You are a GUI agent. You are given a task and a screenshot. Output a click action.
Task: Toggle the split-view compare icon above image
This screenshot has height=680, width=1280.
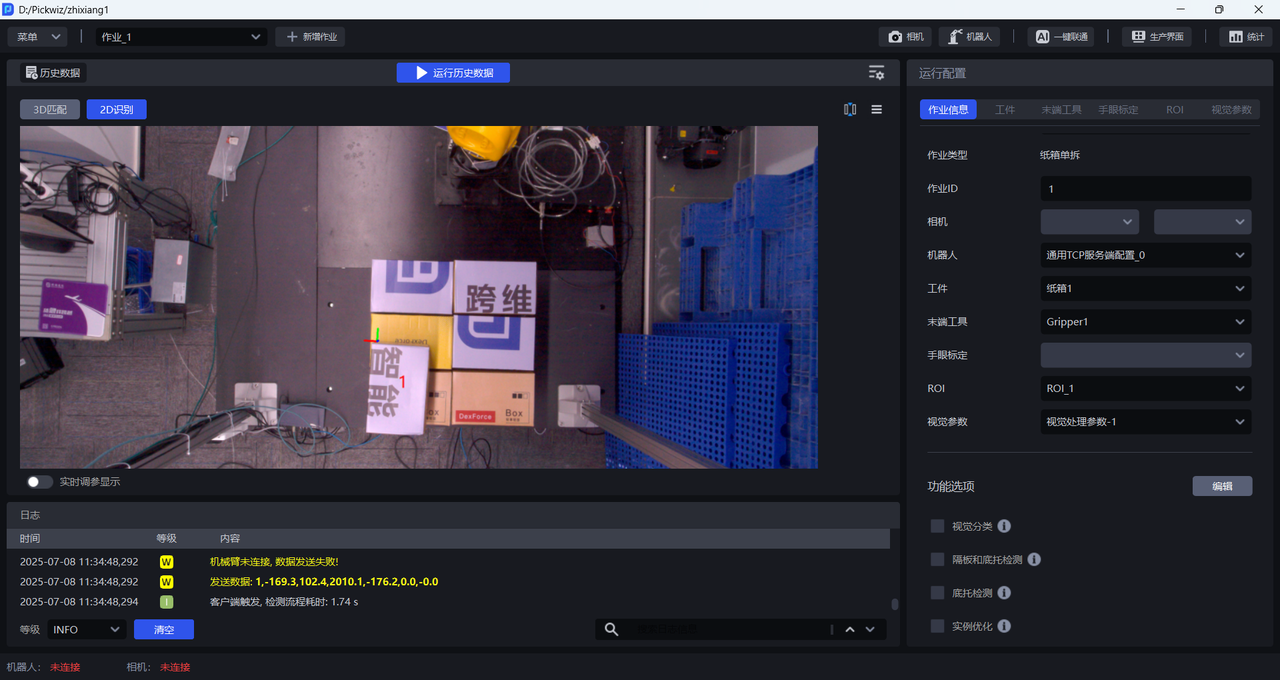tap(850, 110)
